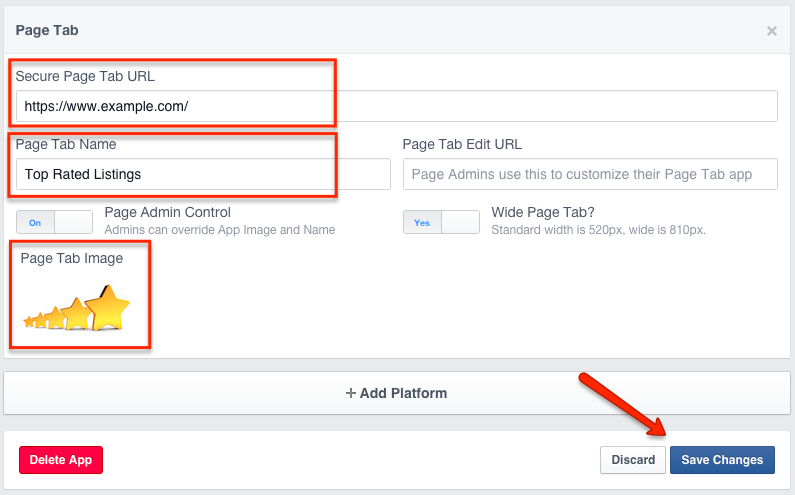The width and height of the screenshot is (795, 495).
Task: Click the Wide Page Tab? label text
Action: pos(544,212)
